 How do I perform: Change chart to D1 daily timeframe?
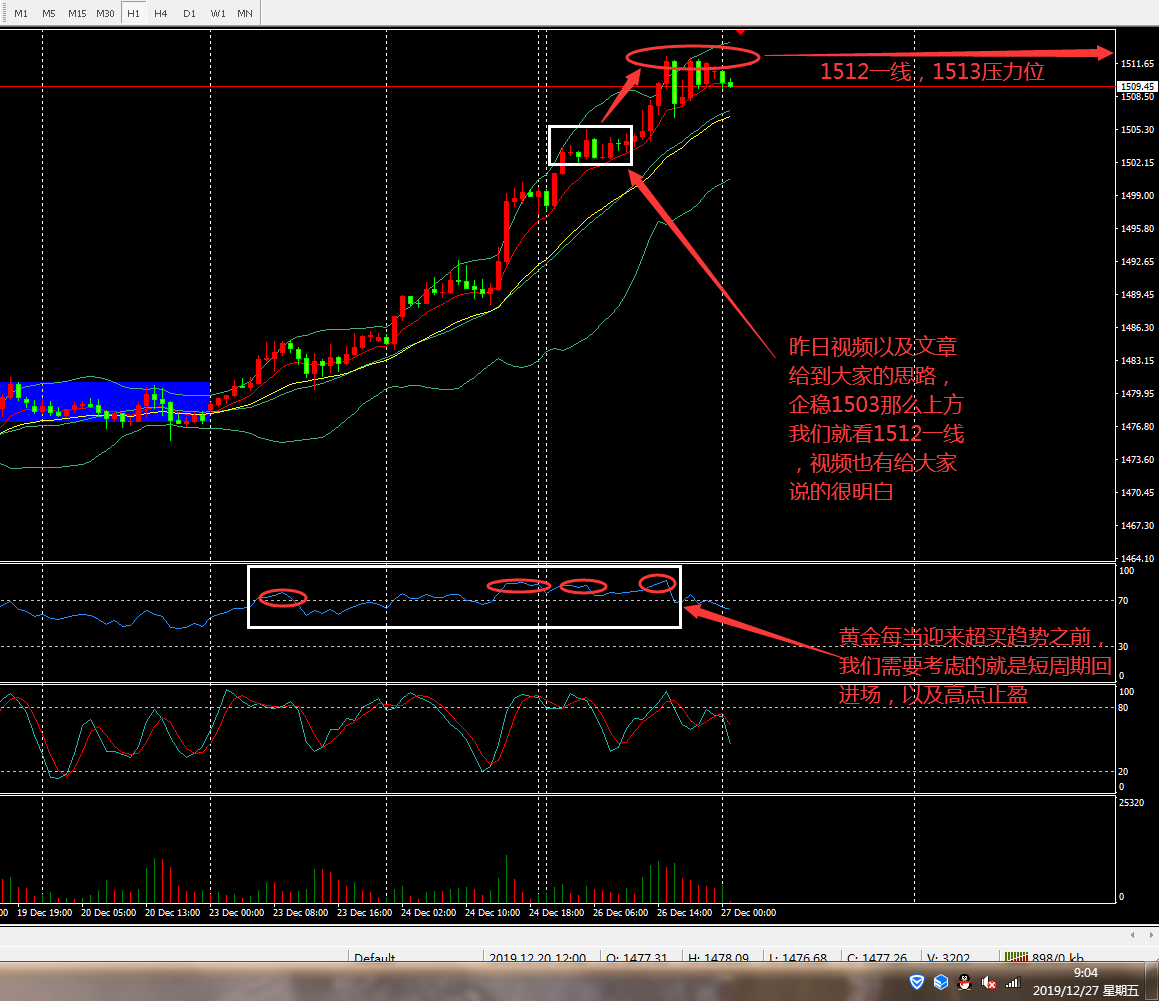click(x=189, y=13)
